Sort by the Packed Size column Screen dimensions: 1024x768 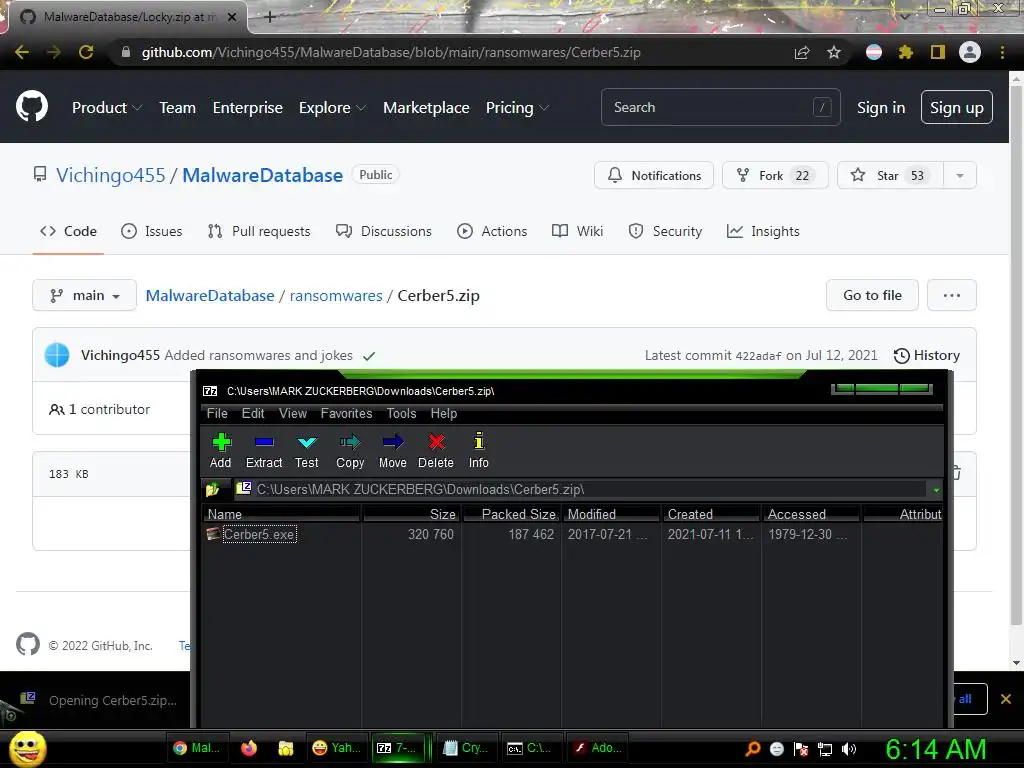[511, 514]
